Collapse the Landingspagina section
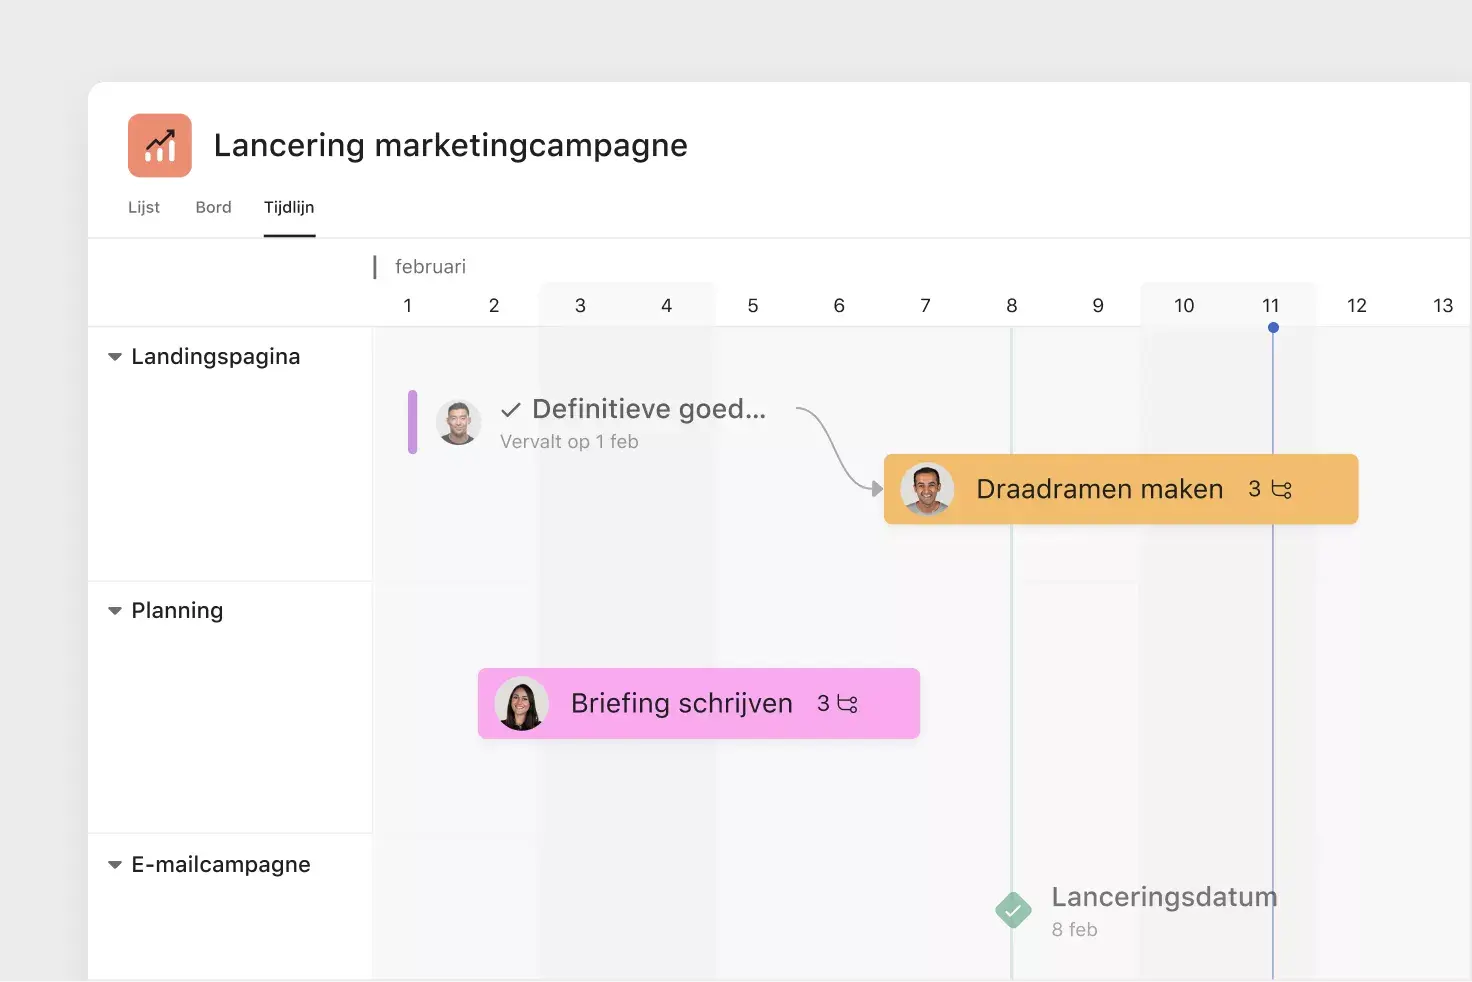 click(114, 356)
